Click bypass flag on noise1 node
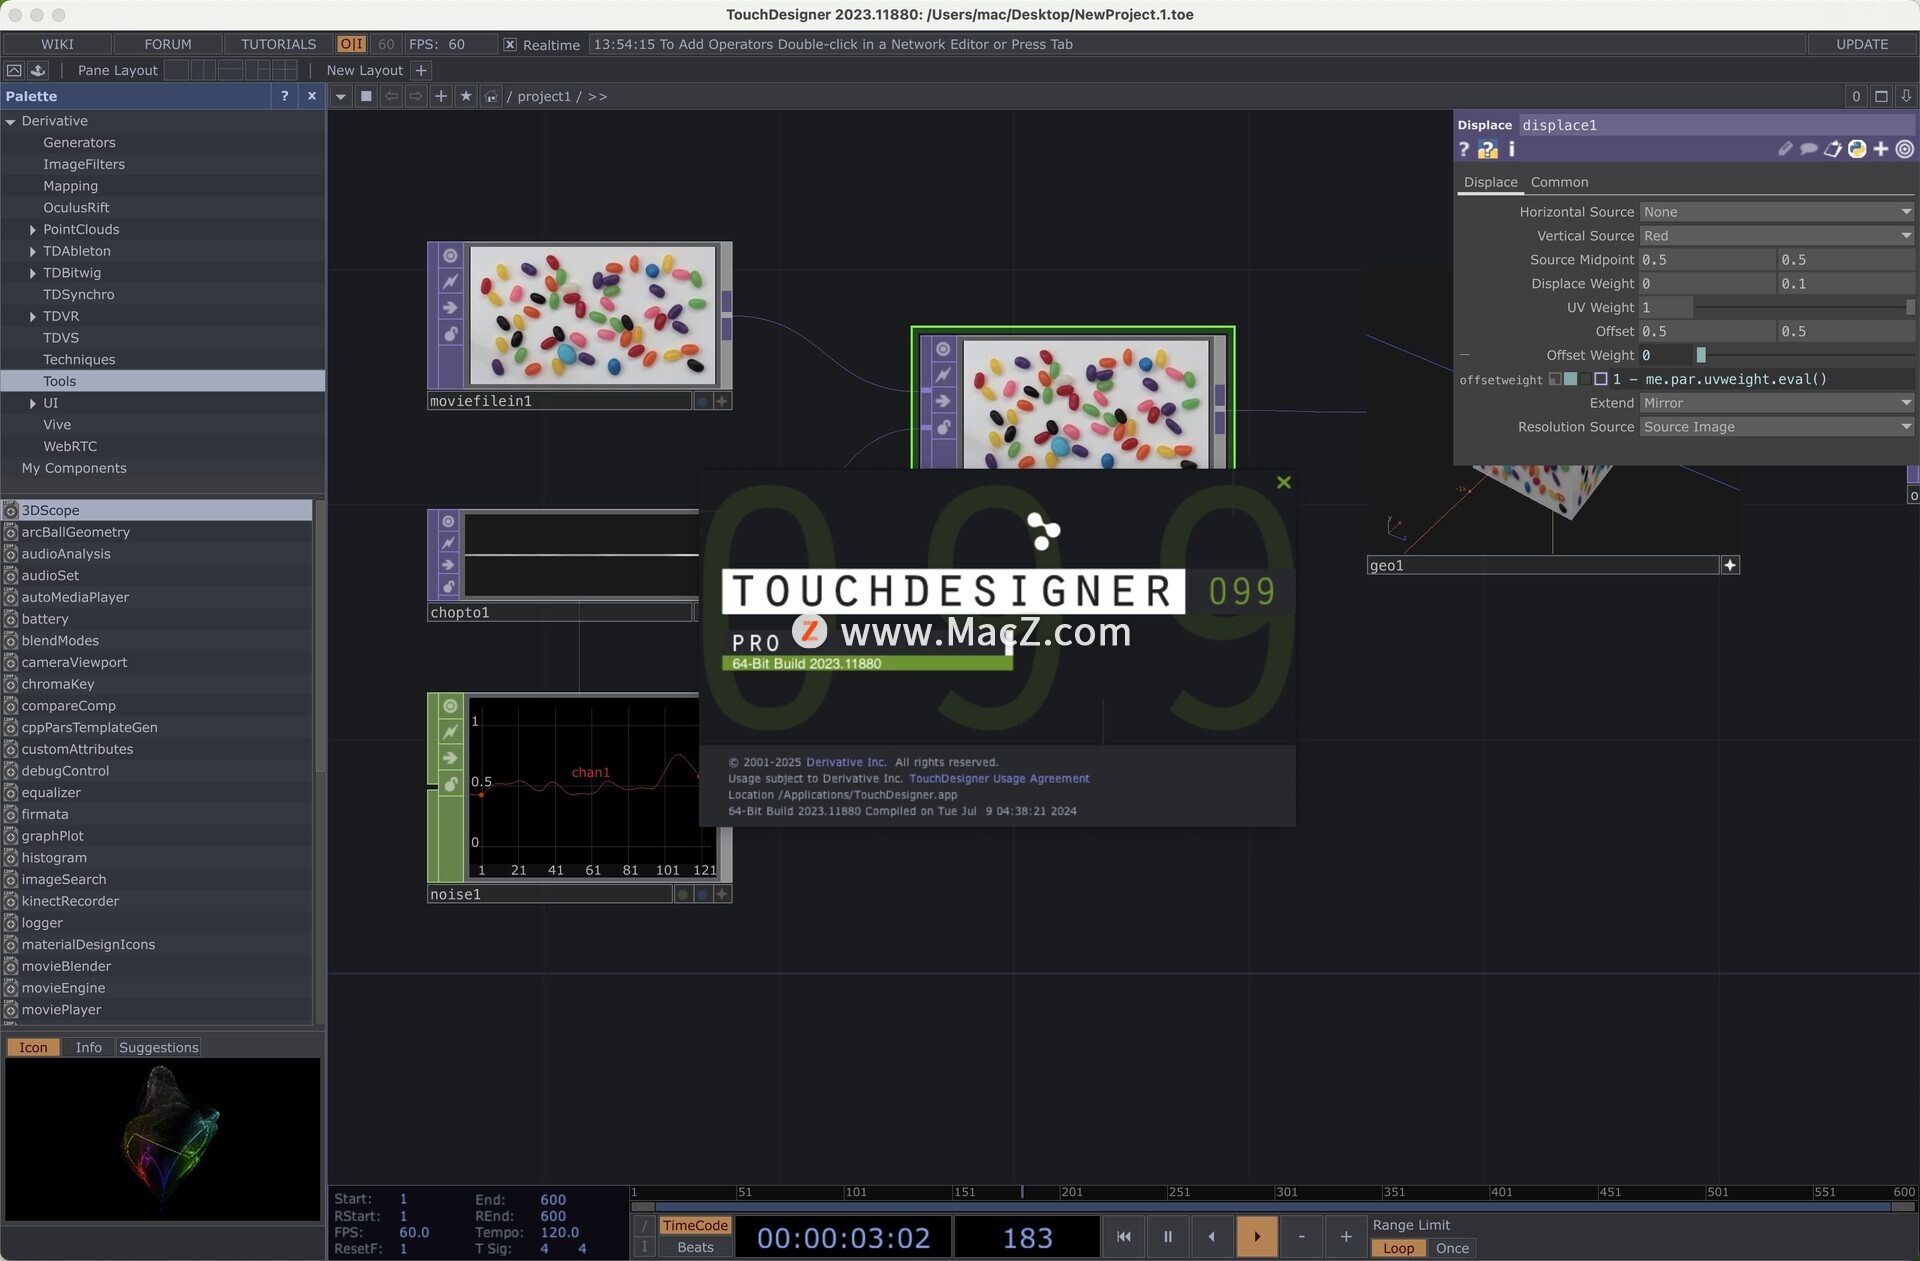 [450, 758]
